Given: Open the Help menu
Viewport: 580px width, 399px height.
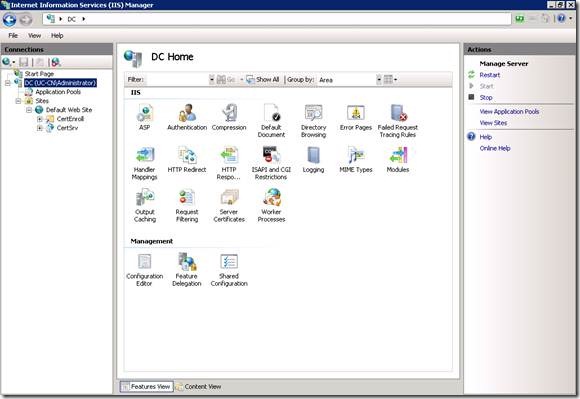Looking at the screenshot, I should pos(57,35).
